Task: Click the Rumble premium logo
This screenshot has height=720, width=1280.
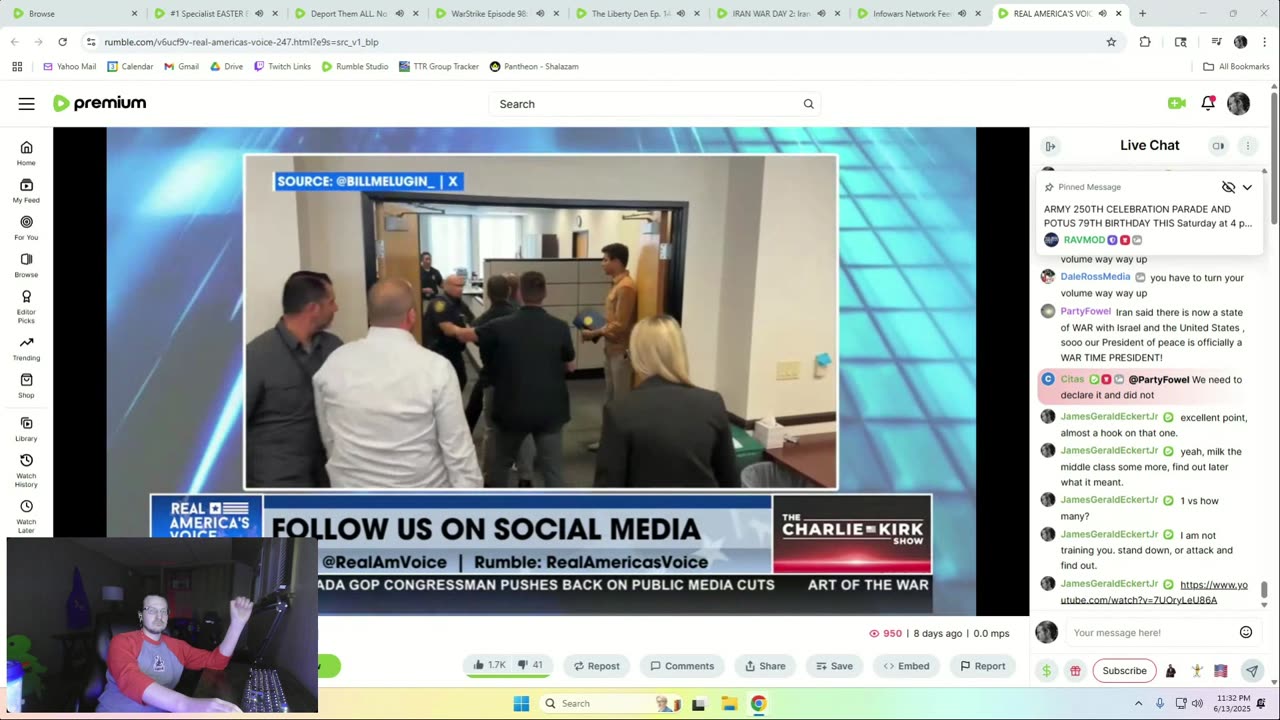Action: 99,103
